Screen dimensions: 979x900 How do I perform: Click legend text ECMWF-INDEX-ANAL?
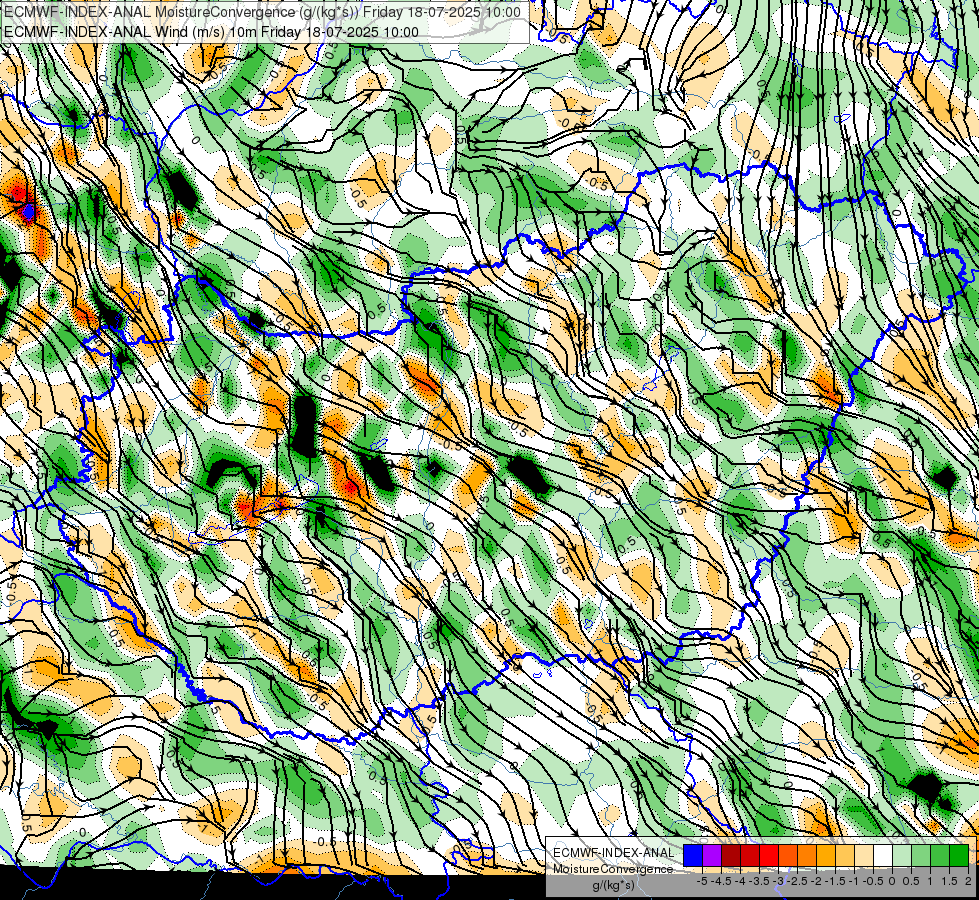click(614, 853)
